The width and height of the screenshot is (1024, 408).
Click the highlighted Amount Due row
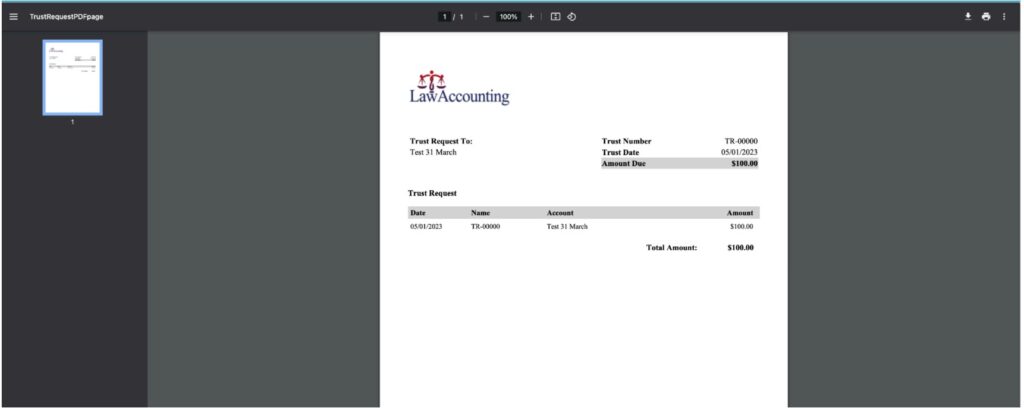(679, 163)
